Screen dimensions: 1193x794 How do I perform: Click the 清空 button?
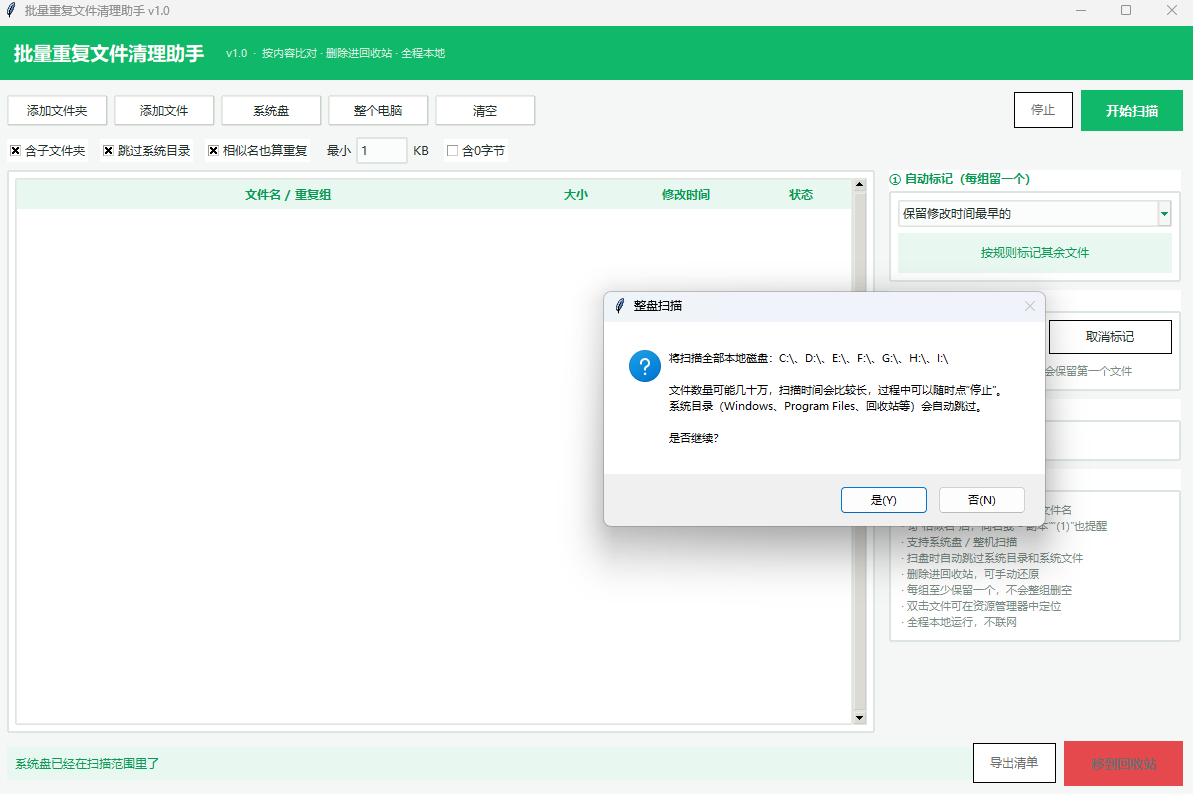pyautogui.click(x=485, y=110)
